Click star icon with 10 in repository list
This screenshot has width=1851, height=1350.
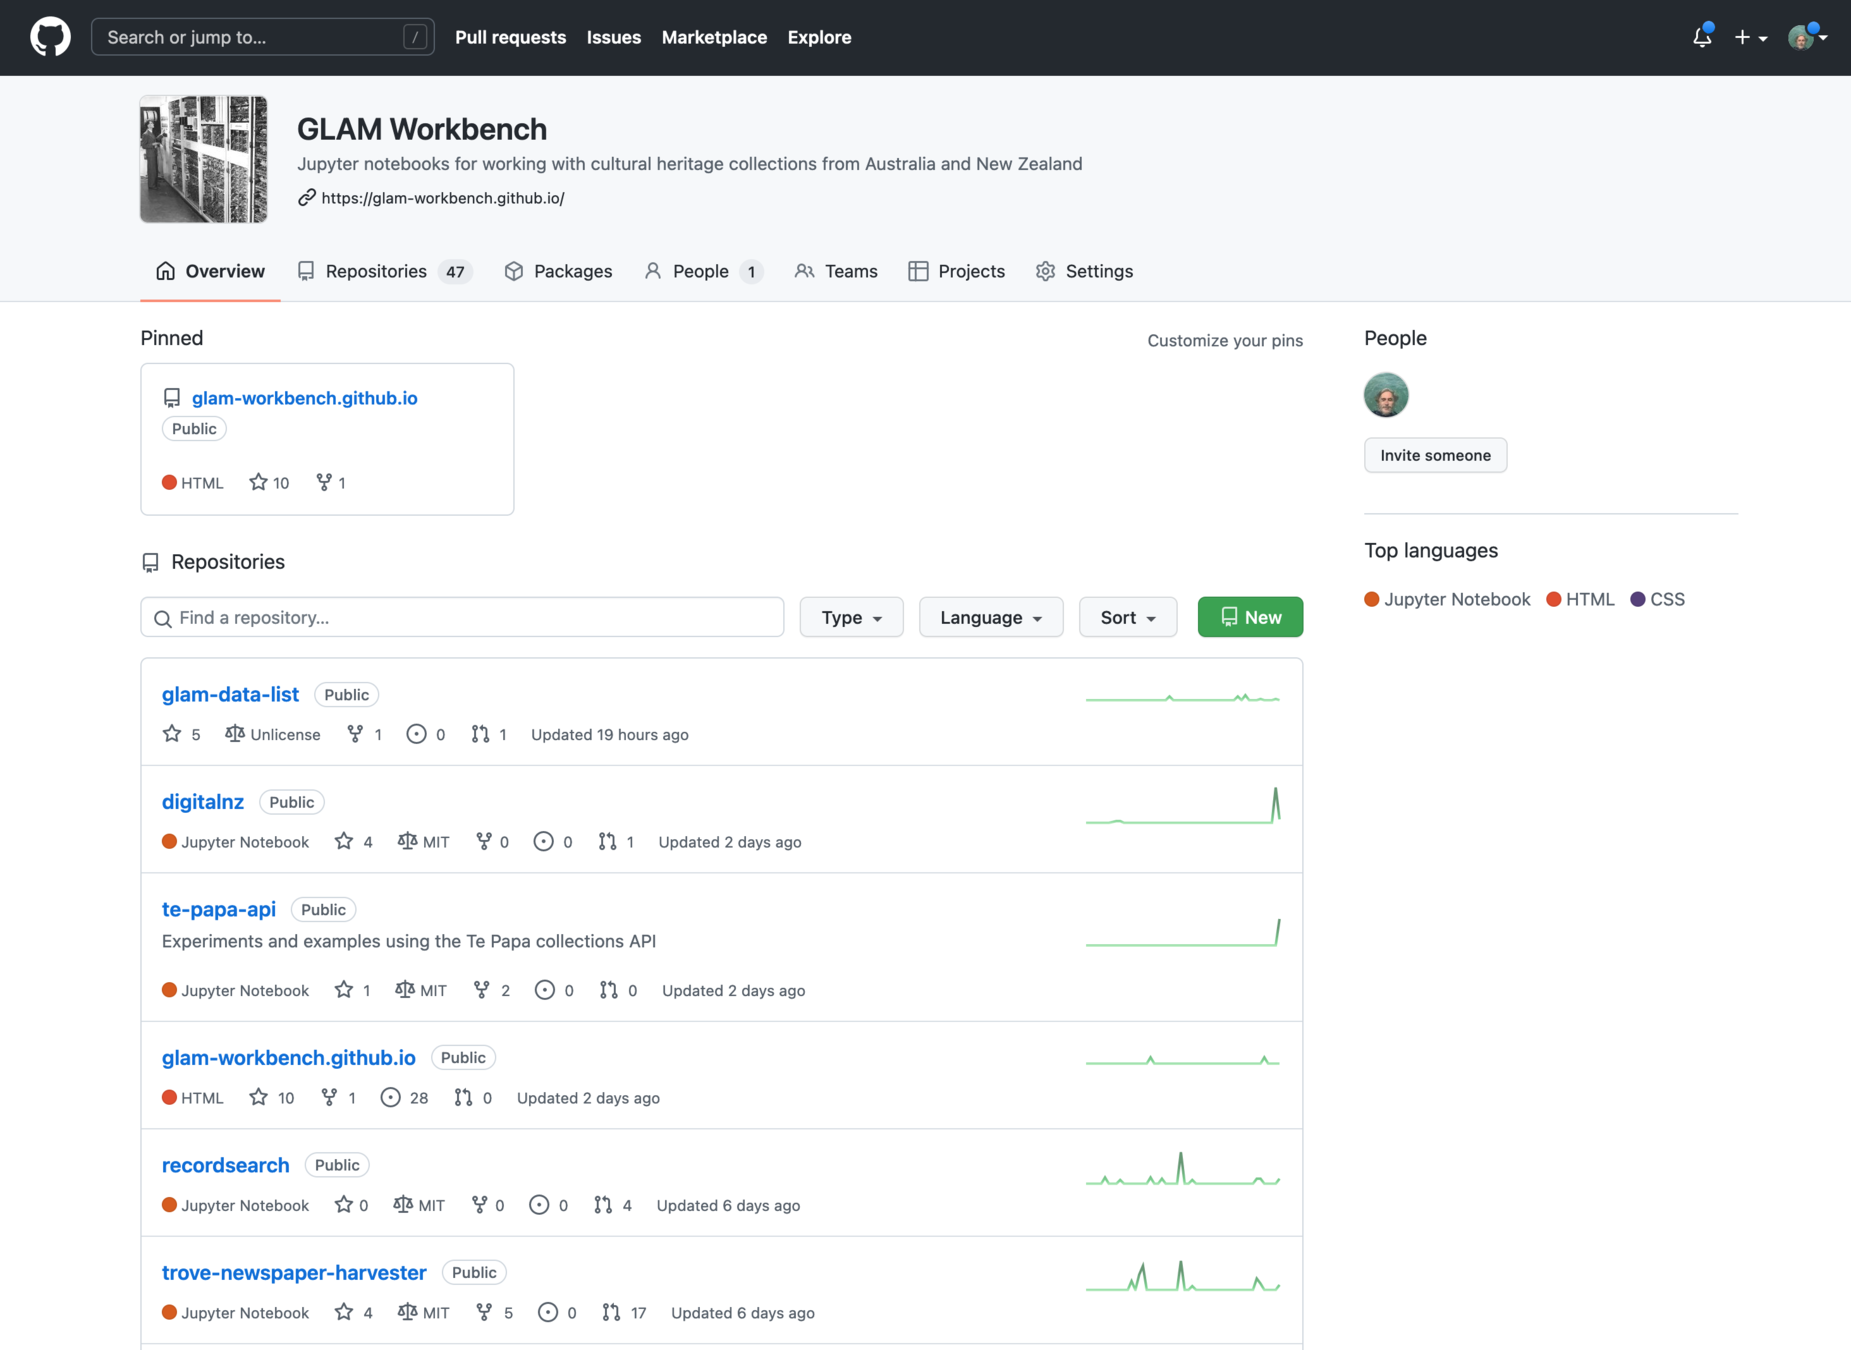click(x=258, y=1098)
